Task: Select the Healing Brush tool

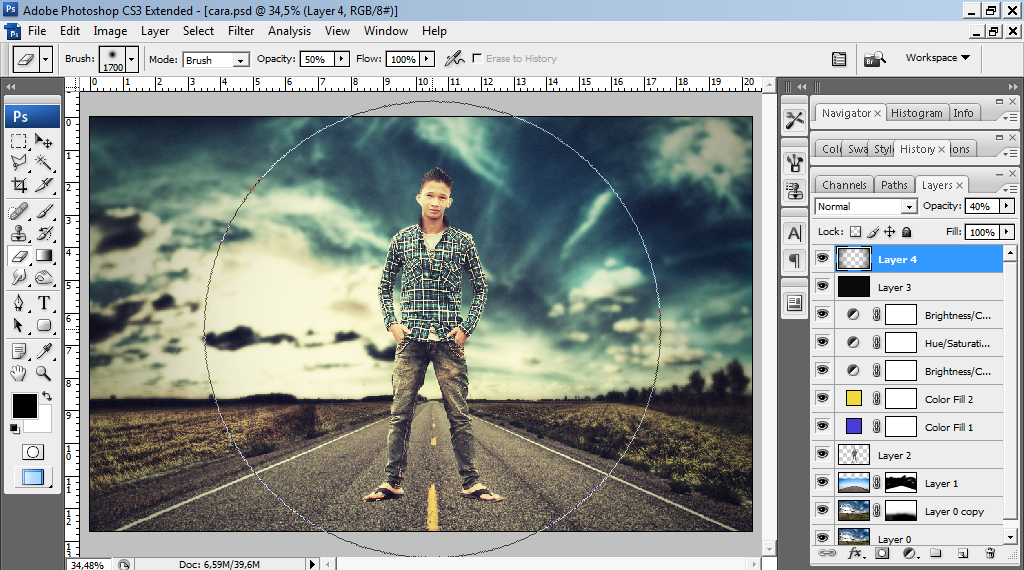Action: (x=19, y=212)
